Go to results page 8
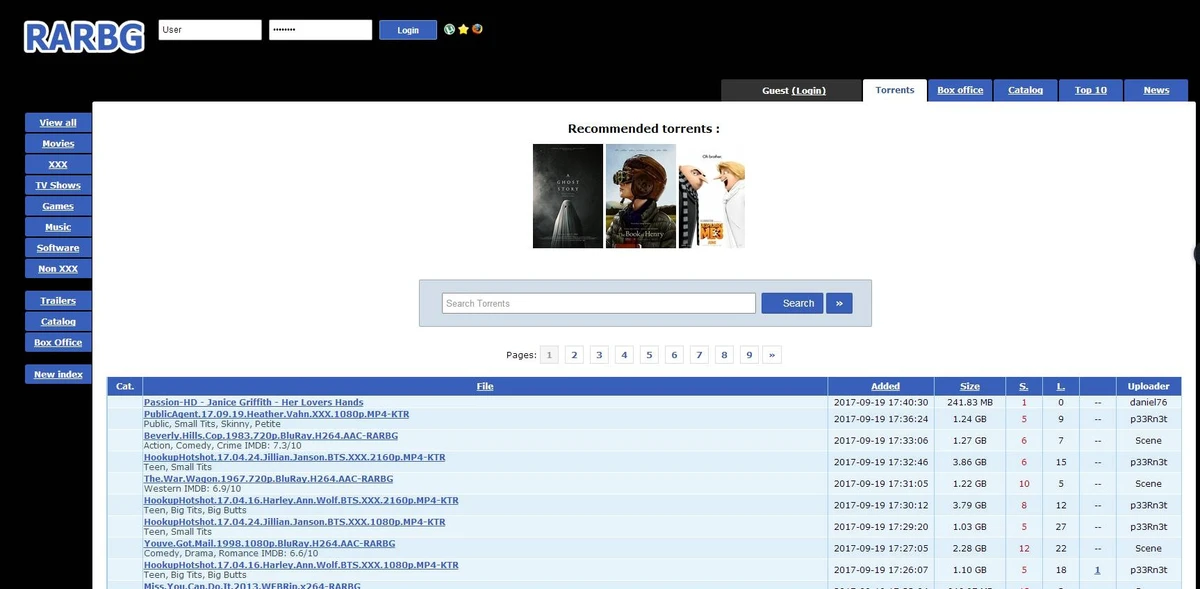 pyautogui.click(x=724, y=355)
